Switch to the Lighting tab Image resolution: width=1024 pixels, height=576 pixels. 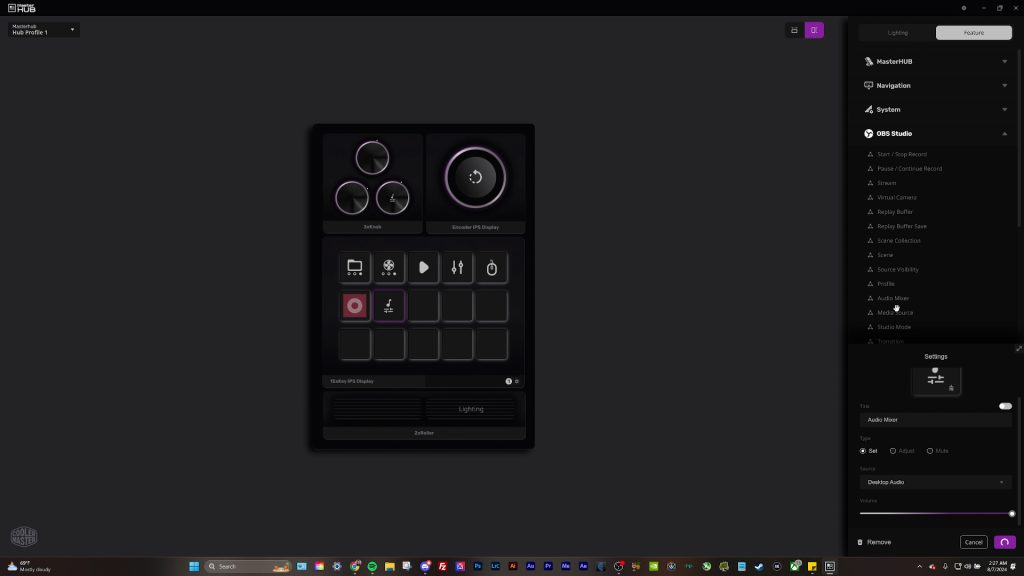coord(897,32)
